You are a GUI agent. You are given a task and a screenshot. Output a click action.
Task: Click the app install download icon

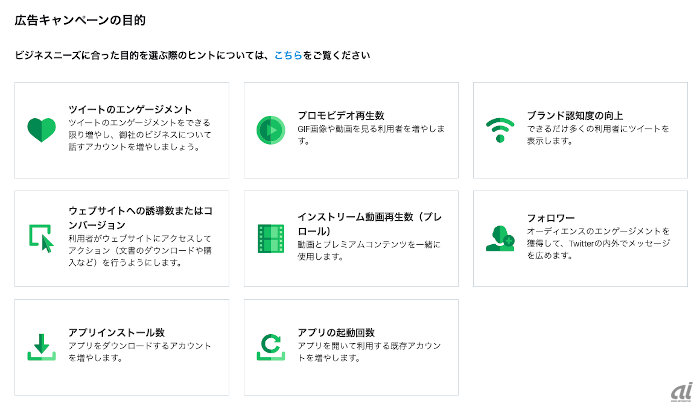[x=41, y=344]
